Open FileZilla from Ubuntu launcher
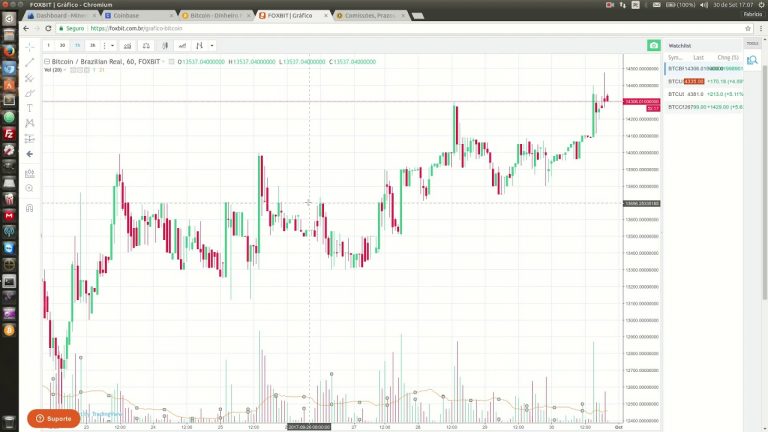The image size is (768, 432). pos(9,133)
